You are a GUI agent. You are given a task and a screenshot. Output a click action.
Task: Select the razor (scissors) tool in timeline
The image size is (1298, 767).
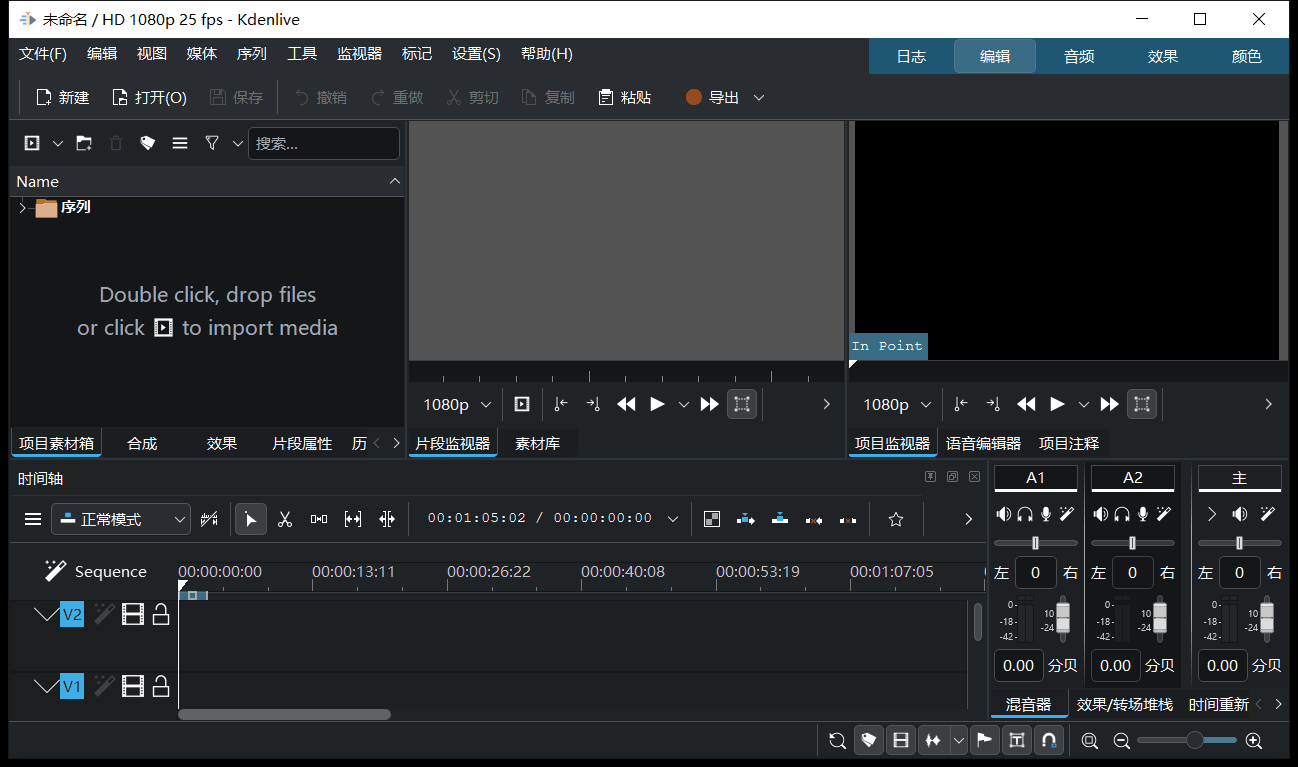pyautogui.click(x=285, y=519)
